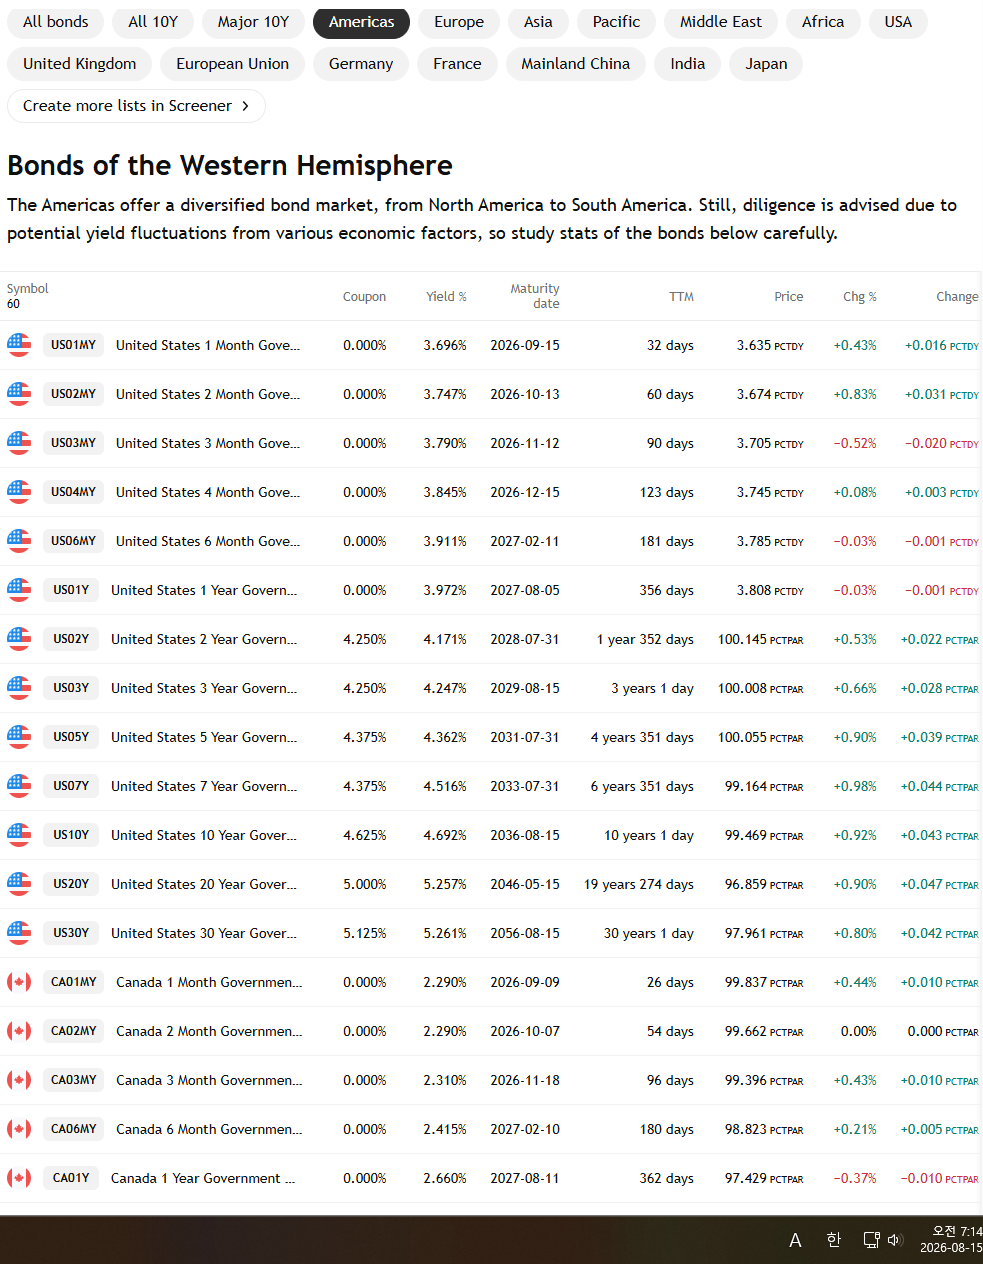Click the US flag icon for US07Y
Image resolution: width=983 pixels, height=1264 pixels.
19,786
